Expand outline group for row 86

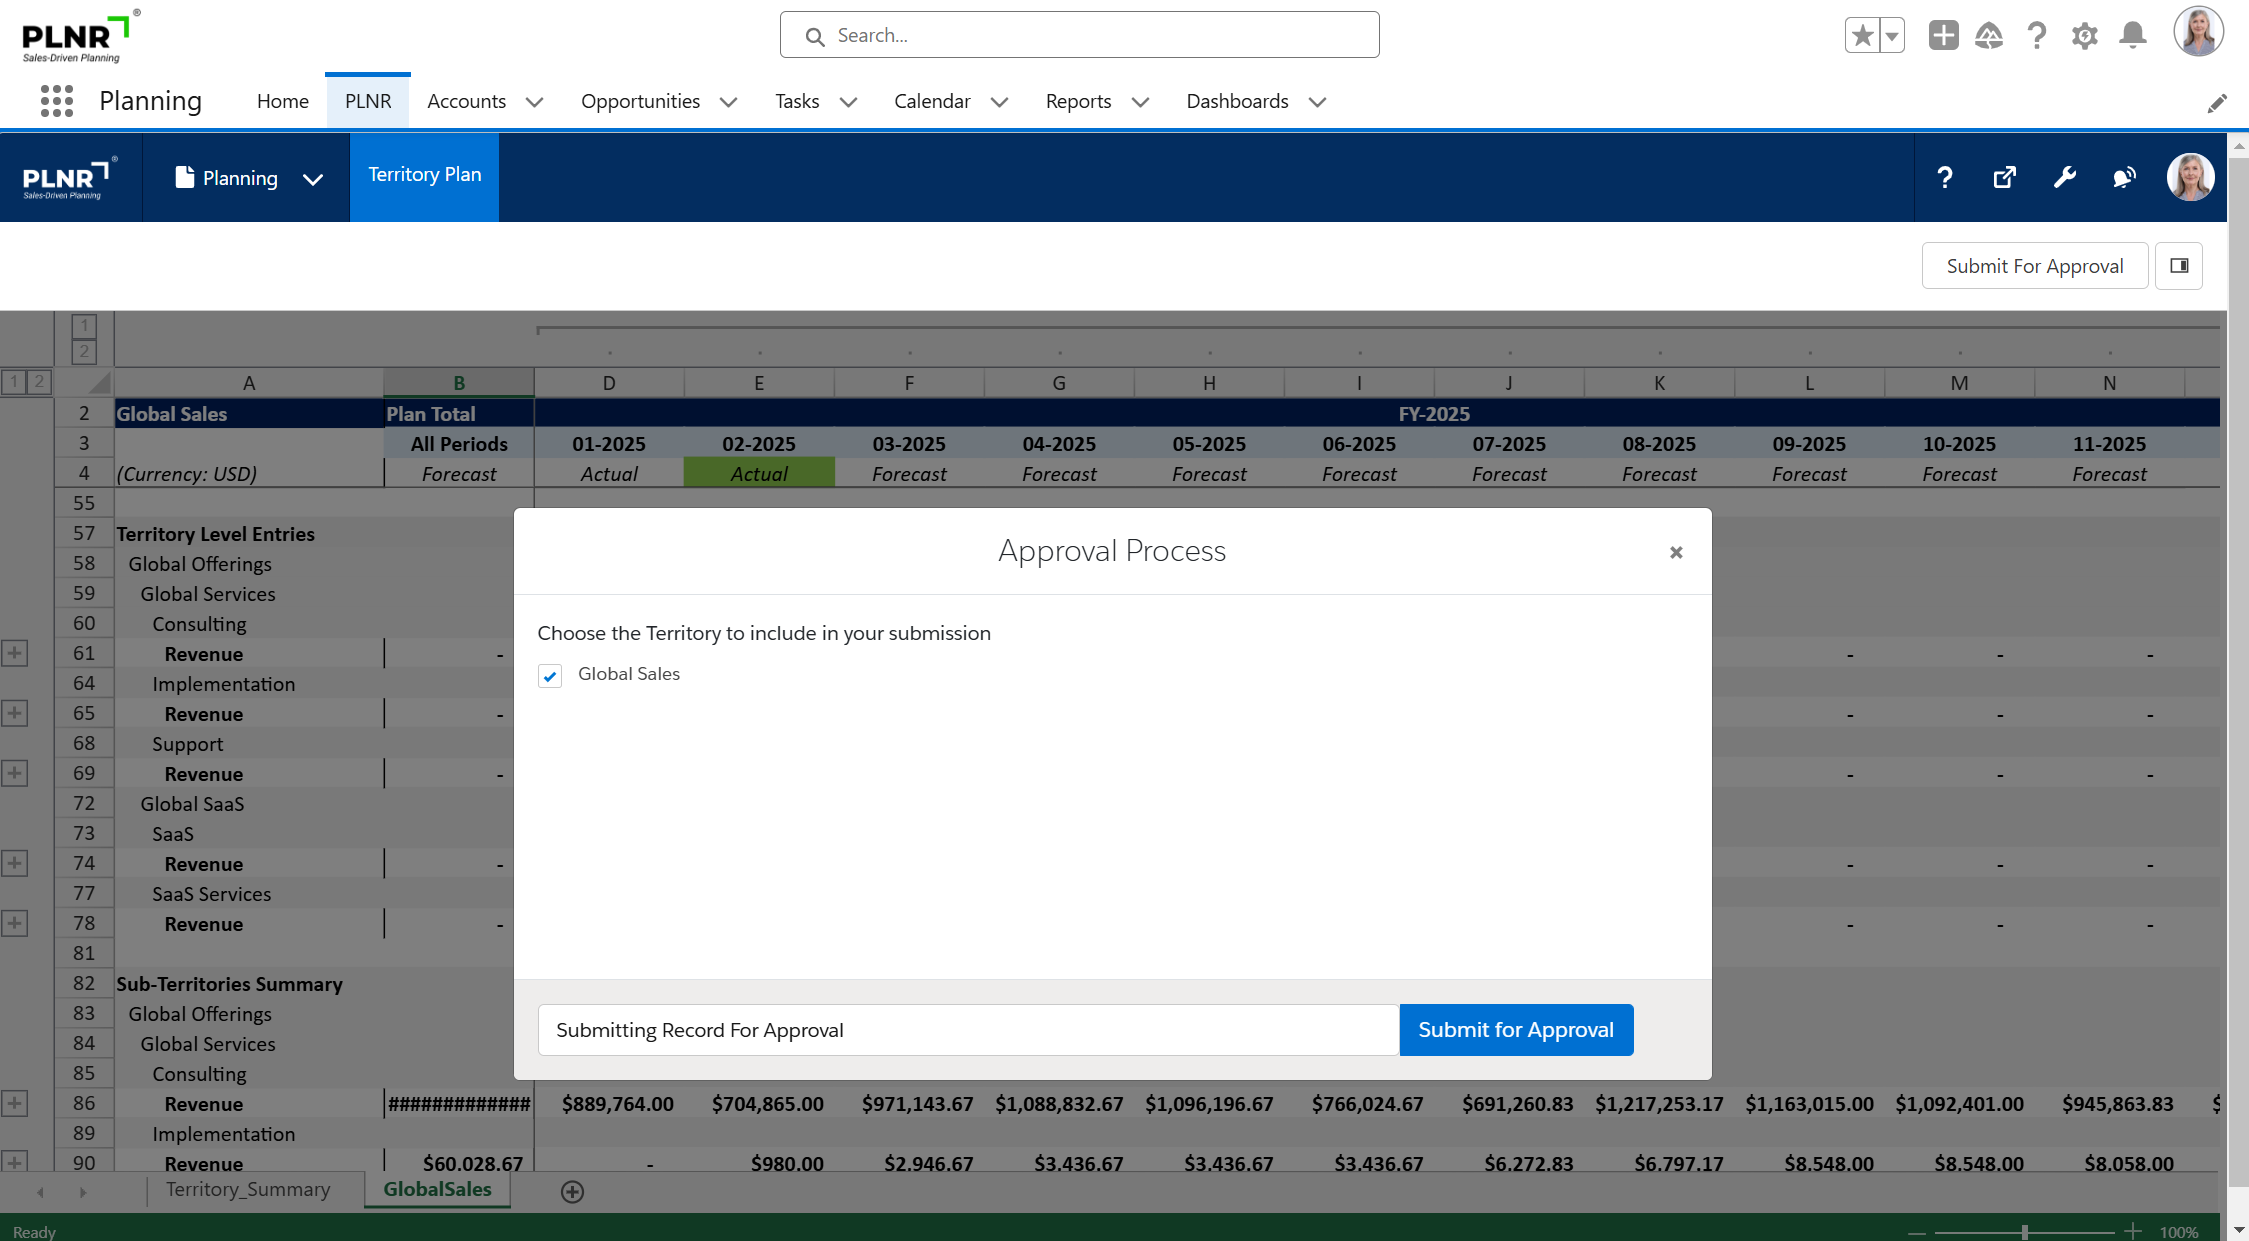(x=14, y=1104)
